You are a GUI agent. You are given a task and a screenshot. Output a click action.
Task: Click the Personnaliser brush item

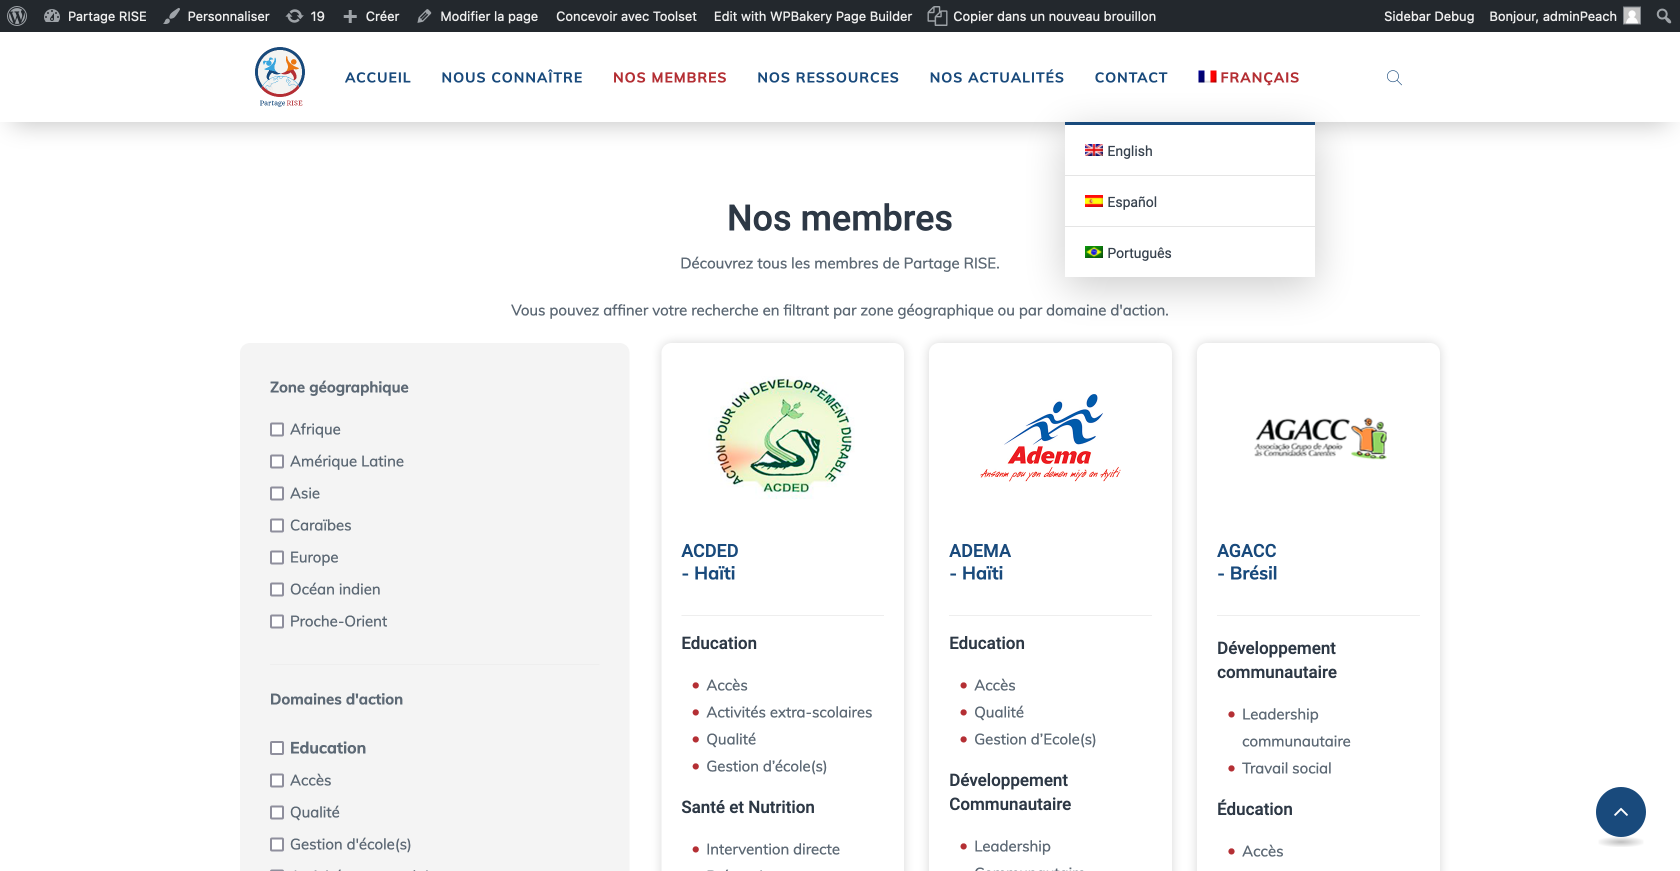pyautogui.click(x=217, y=16)
